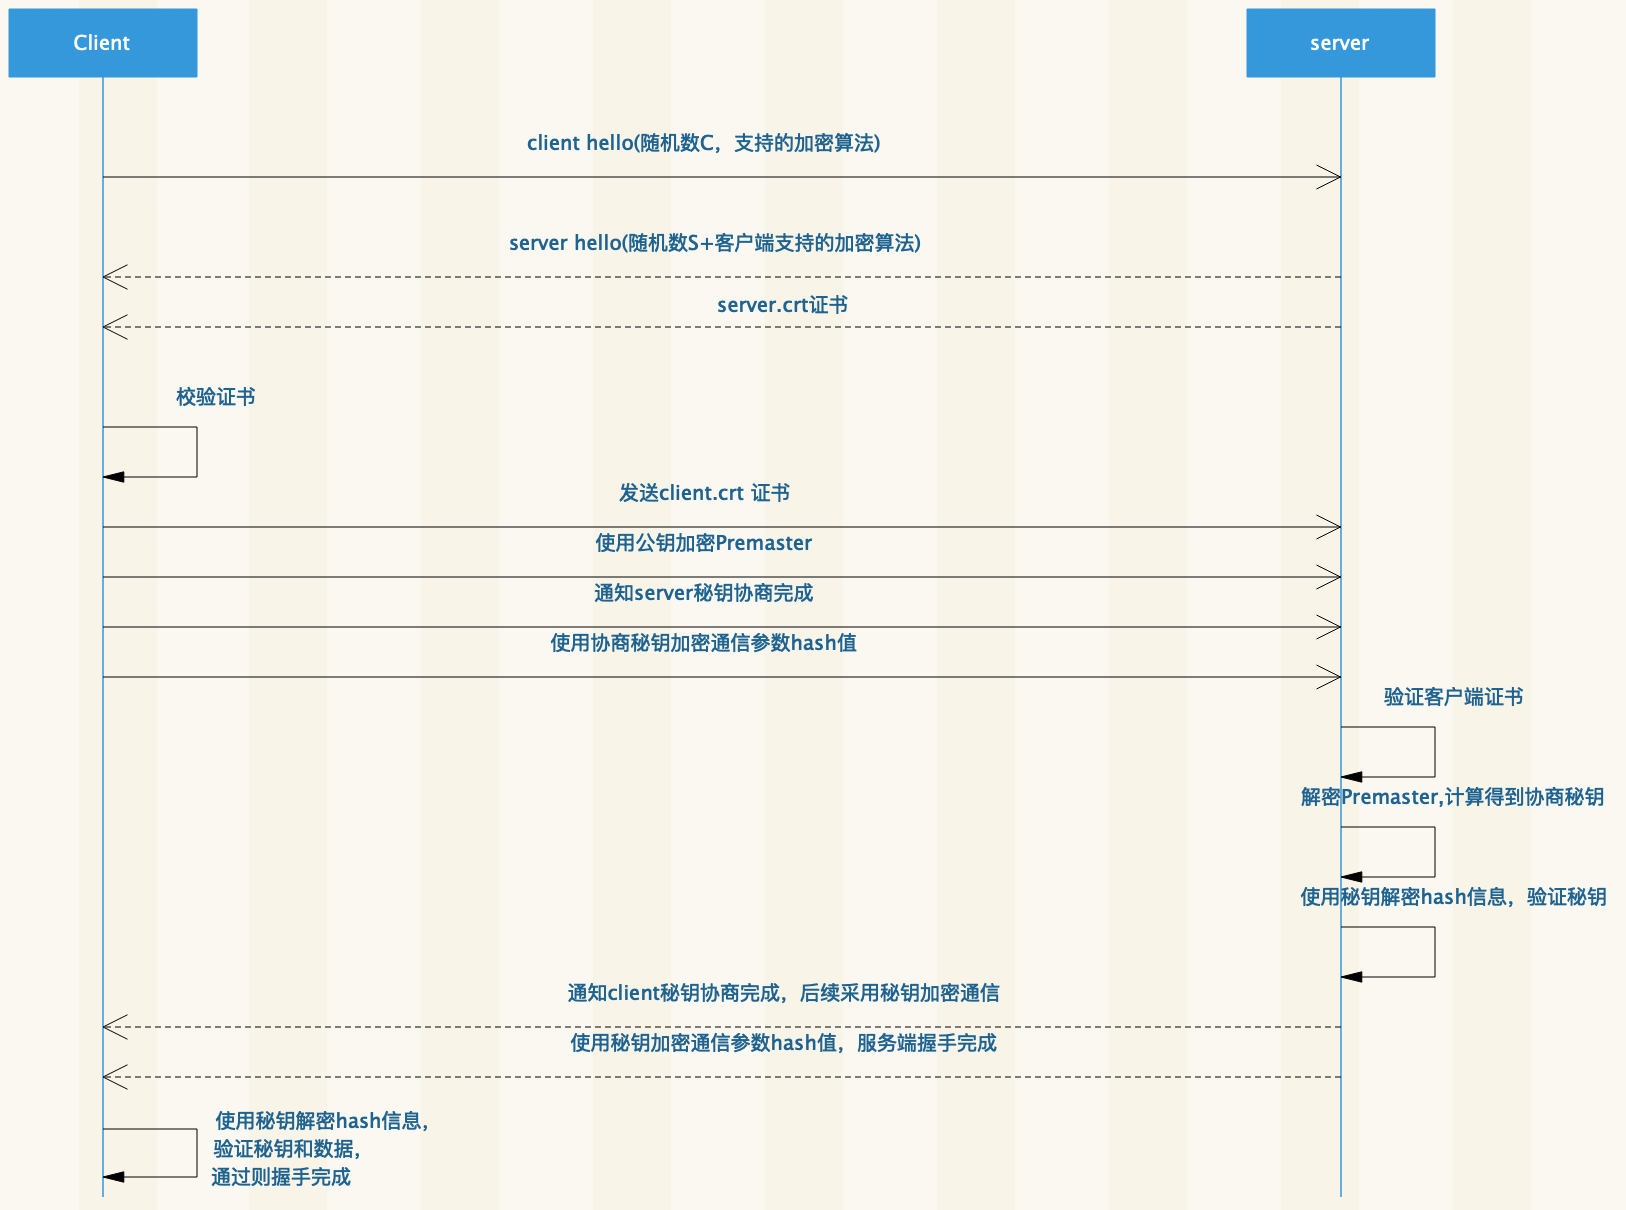Select the final Client self-loop arrow
This screenshot has height=1210, width=1626.
click(150, 1152)
